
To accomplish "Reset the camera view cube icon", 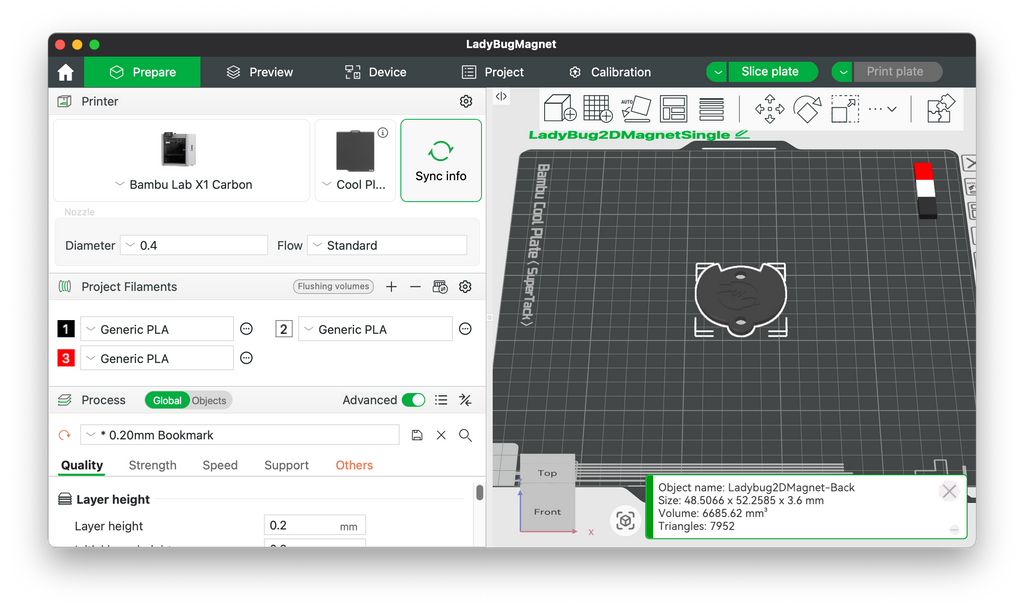I will (626, 521).
